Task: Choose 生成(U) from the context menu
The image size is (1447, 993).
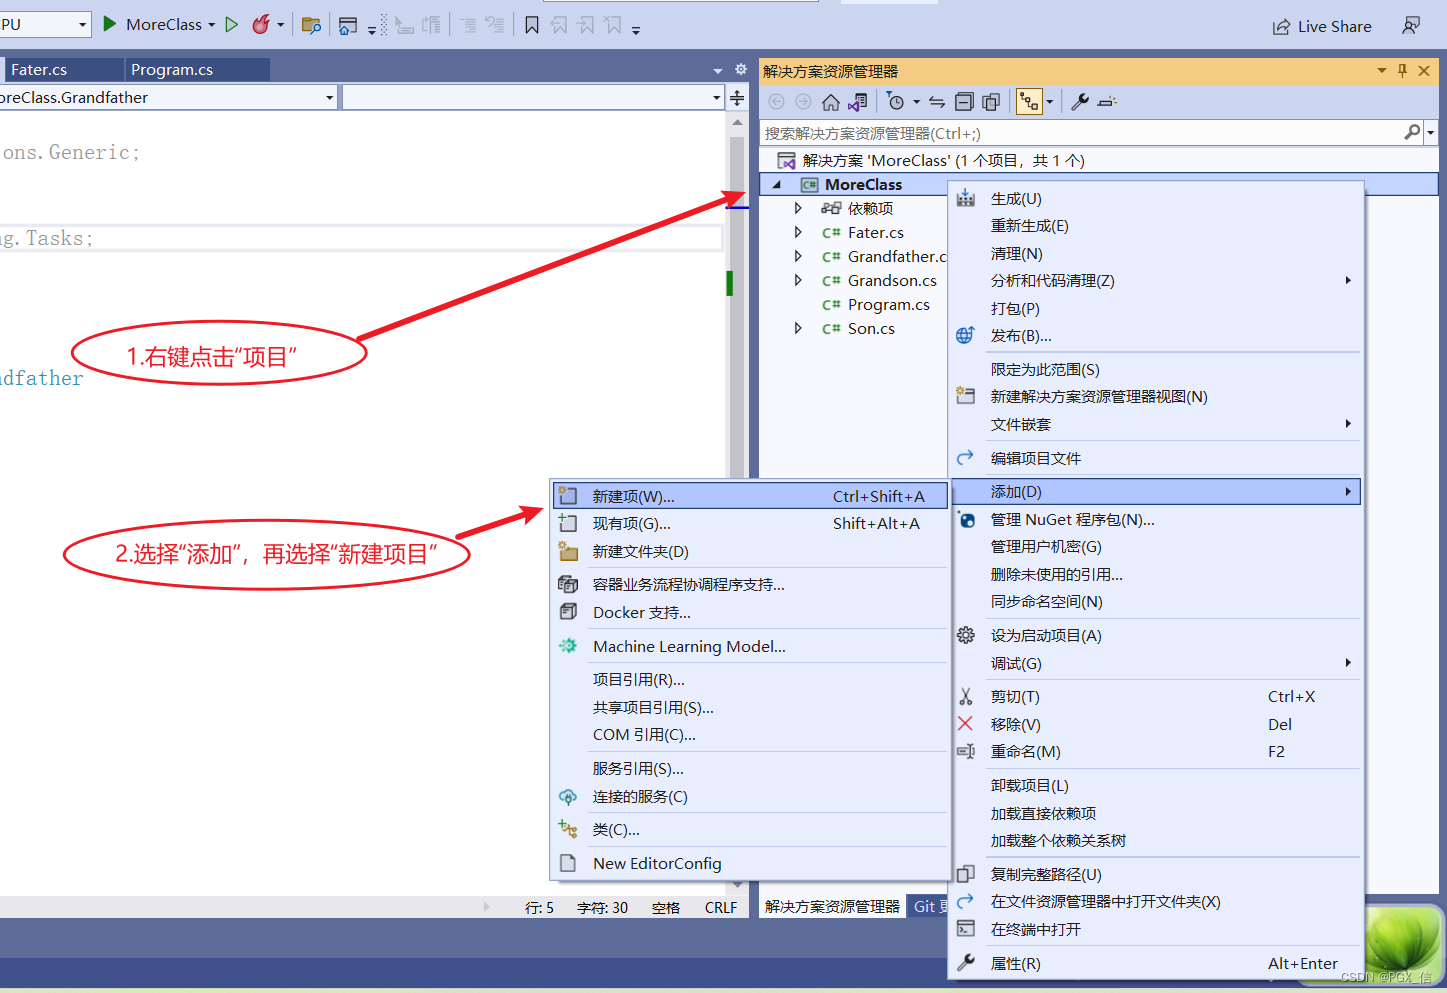Action: pyautogui.click(x=1156, y=198)
